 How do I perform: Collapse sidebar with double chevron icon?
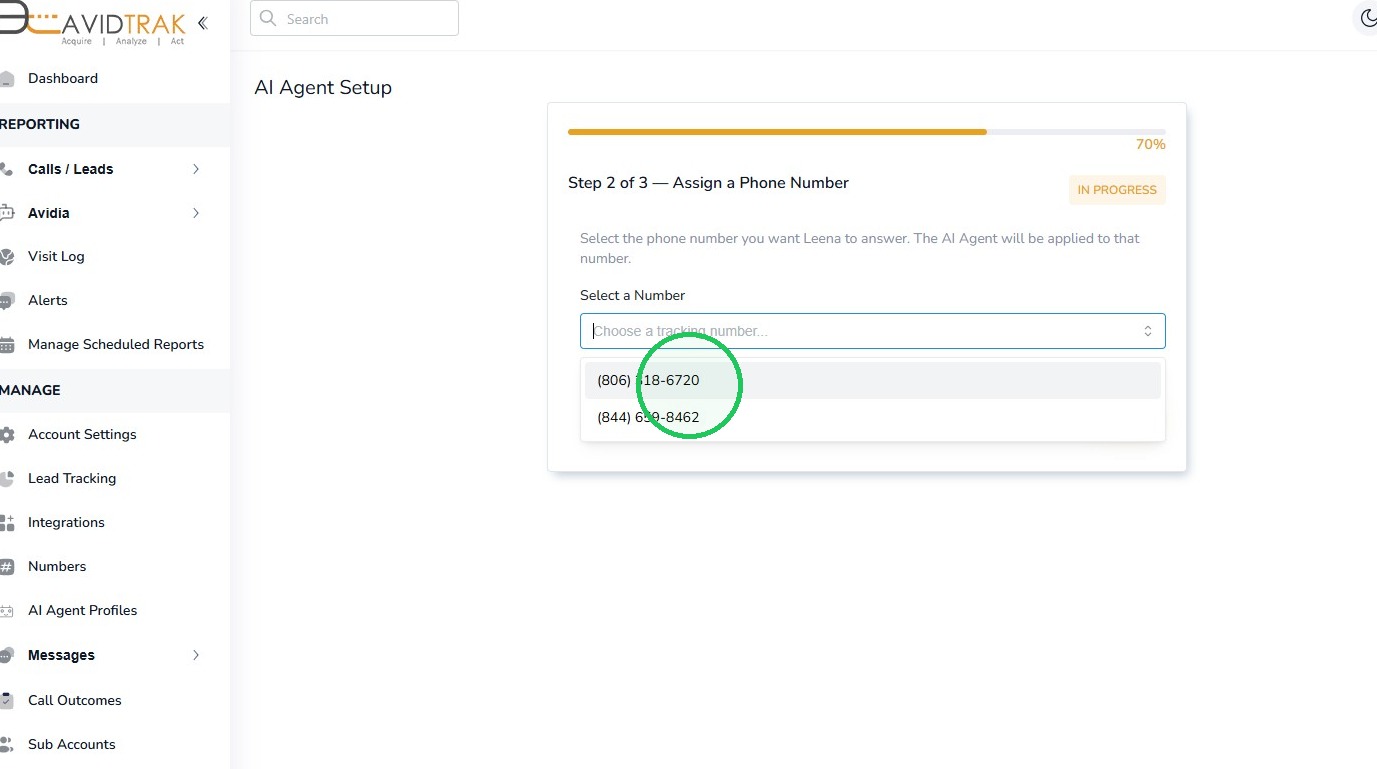pyautogui.click(x=203, y=23)
